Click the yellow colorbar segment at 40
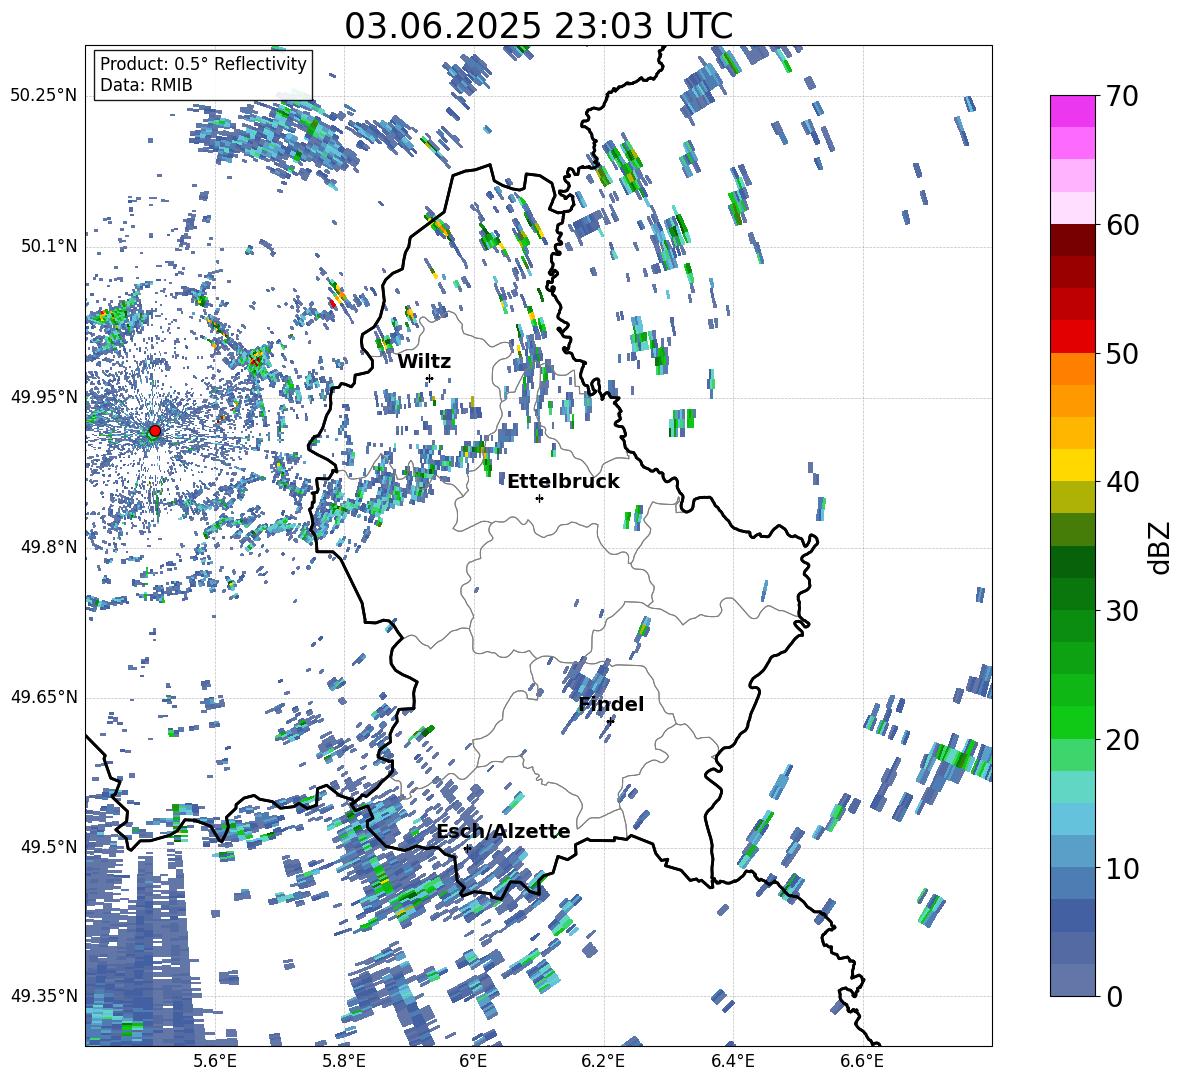The width and height of the screenshot is (1184, 1081). click(1073, 465)
